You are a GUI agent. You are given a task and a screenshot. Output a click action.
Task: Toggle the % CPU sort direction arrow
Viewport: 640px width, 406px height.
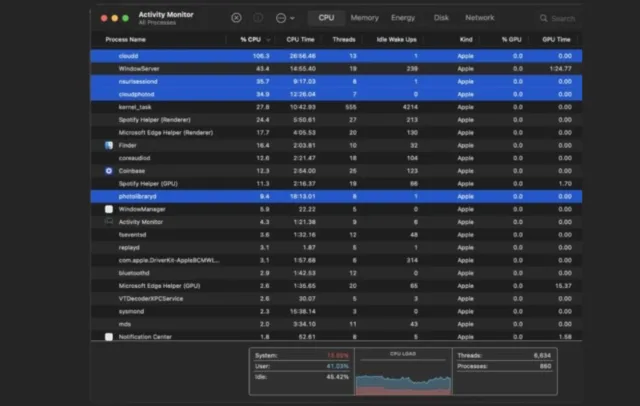point(268,40)
